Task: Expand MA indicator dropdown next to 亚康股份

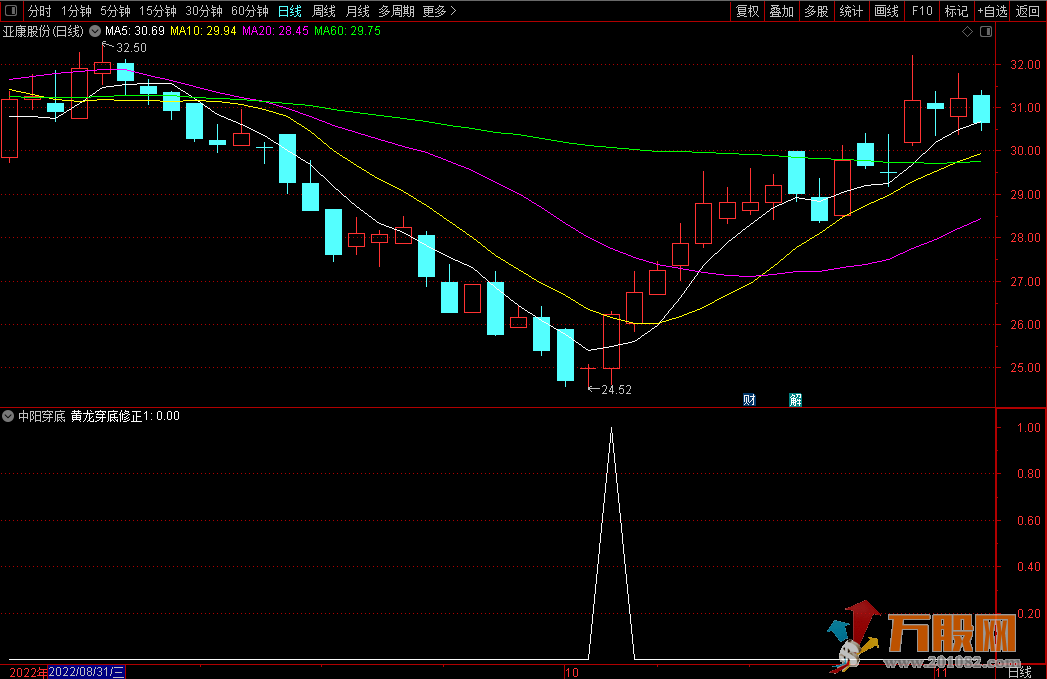Action: coord(95,31)
